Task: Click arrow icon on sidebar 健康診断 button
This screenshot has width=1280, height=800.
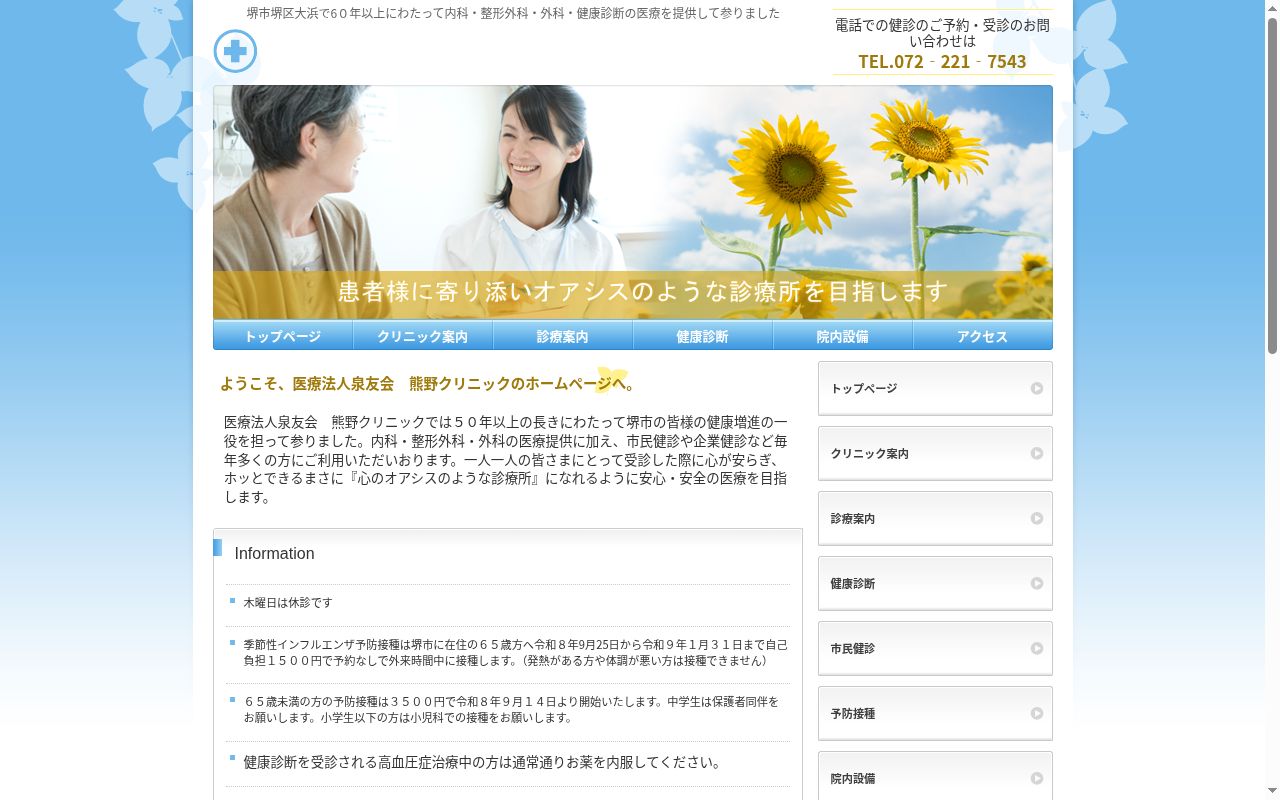Action: click(x=1037, y=583)
